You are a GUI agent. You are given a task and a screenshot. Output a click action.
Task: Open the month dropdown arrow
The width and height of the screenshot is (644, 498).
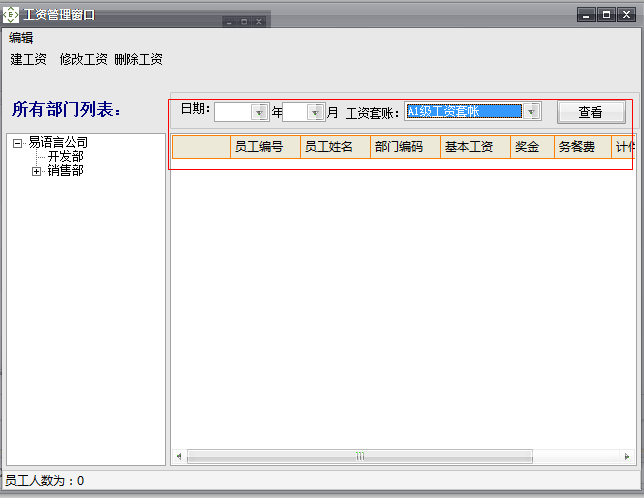pos(315,112)
